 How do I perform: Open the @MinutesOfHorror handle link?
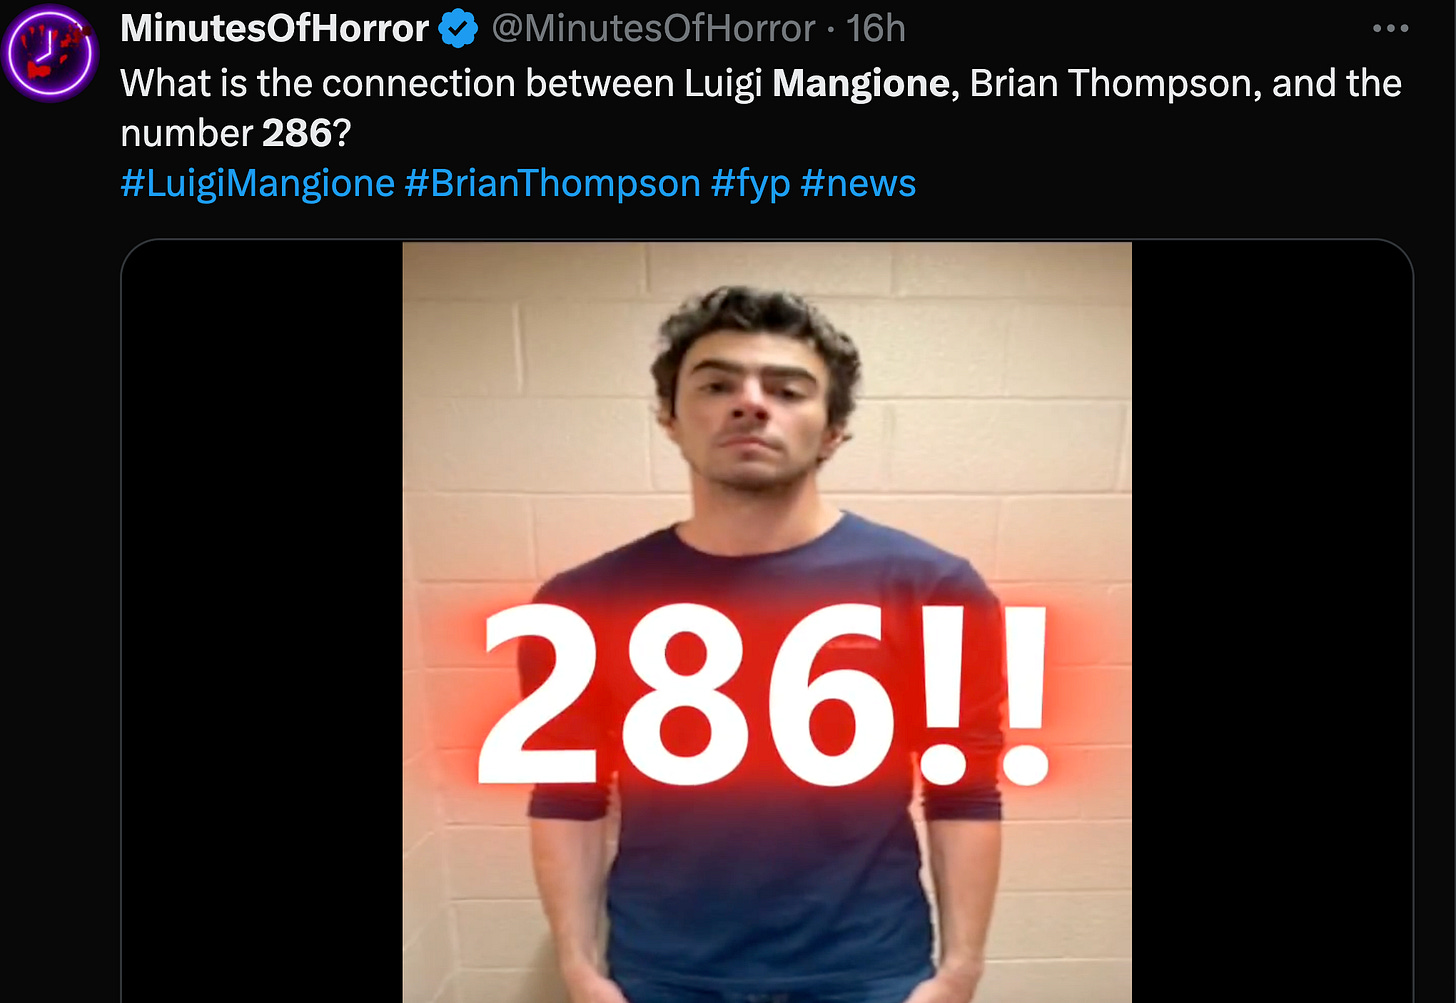pos(654,29)
